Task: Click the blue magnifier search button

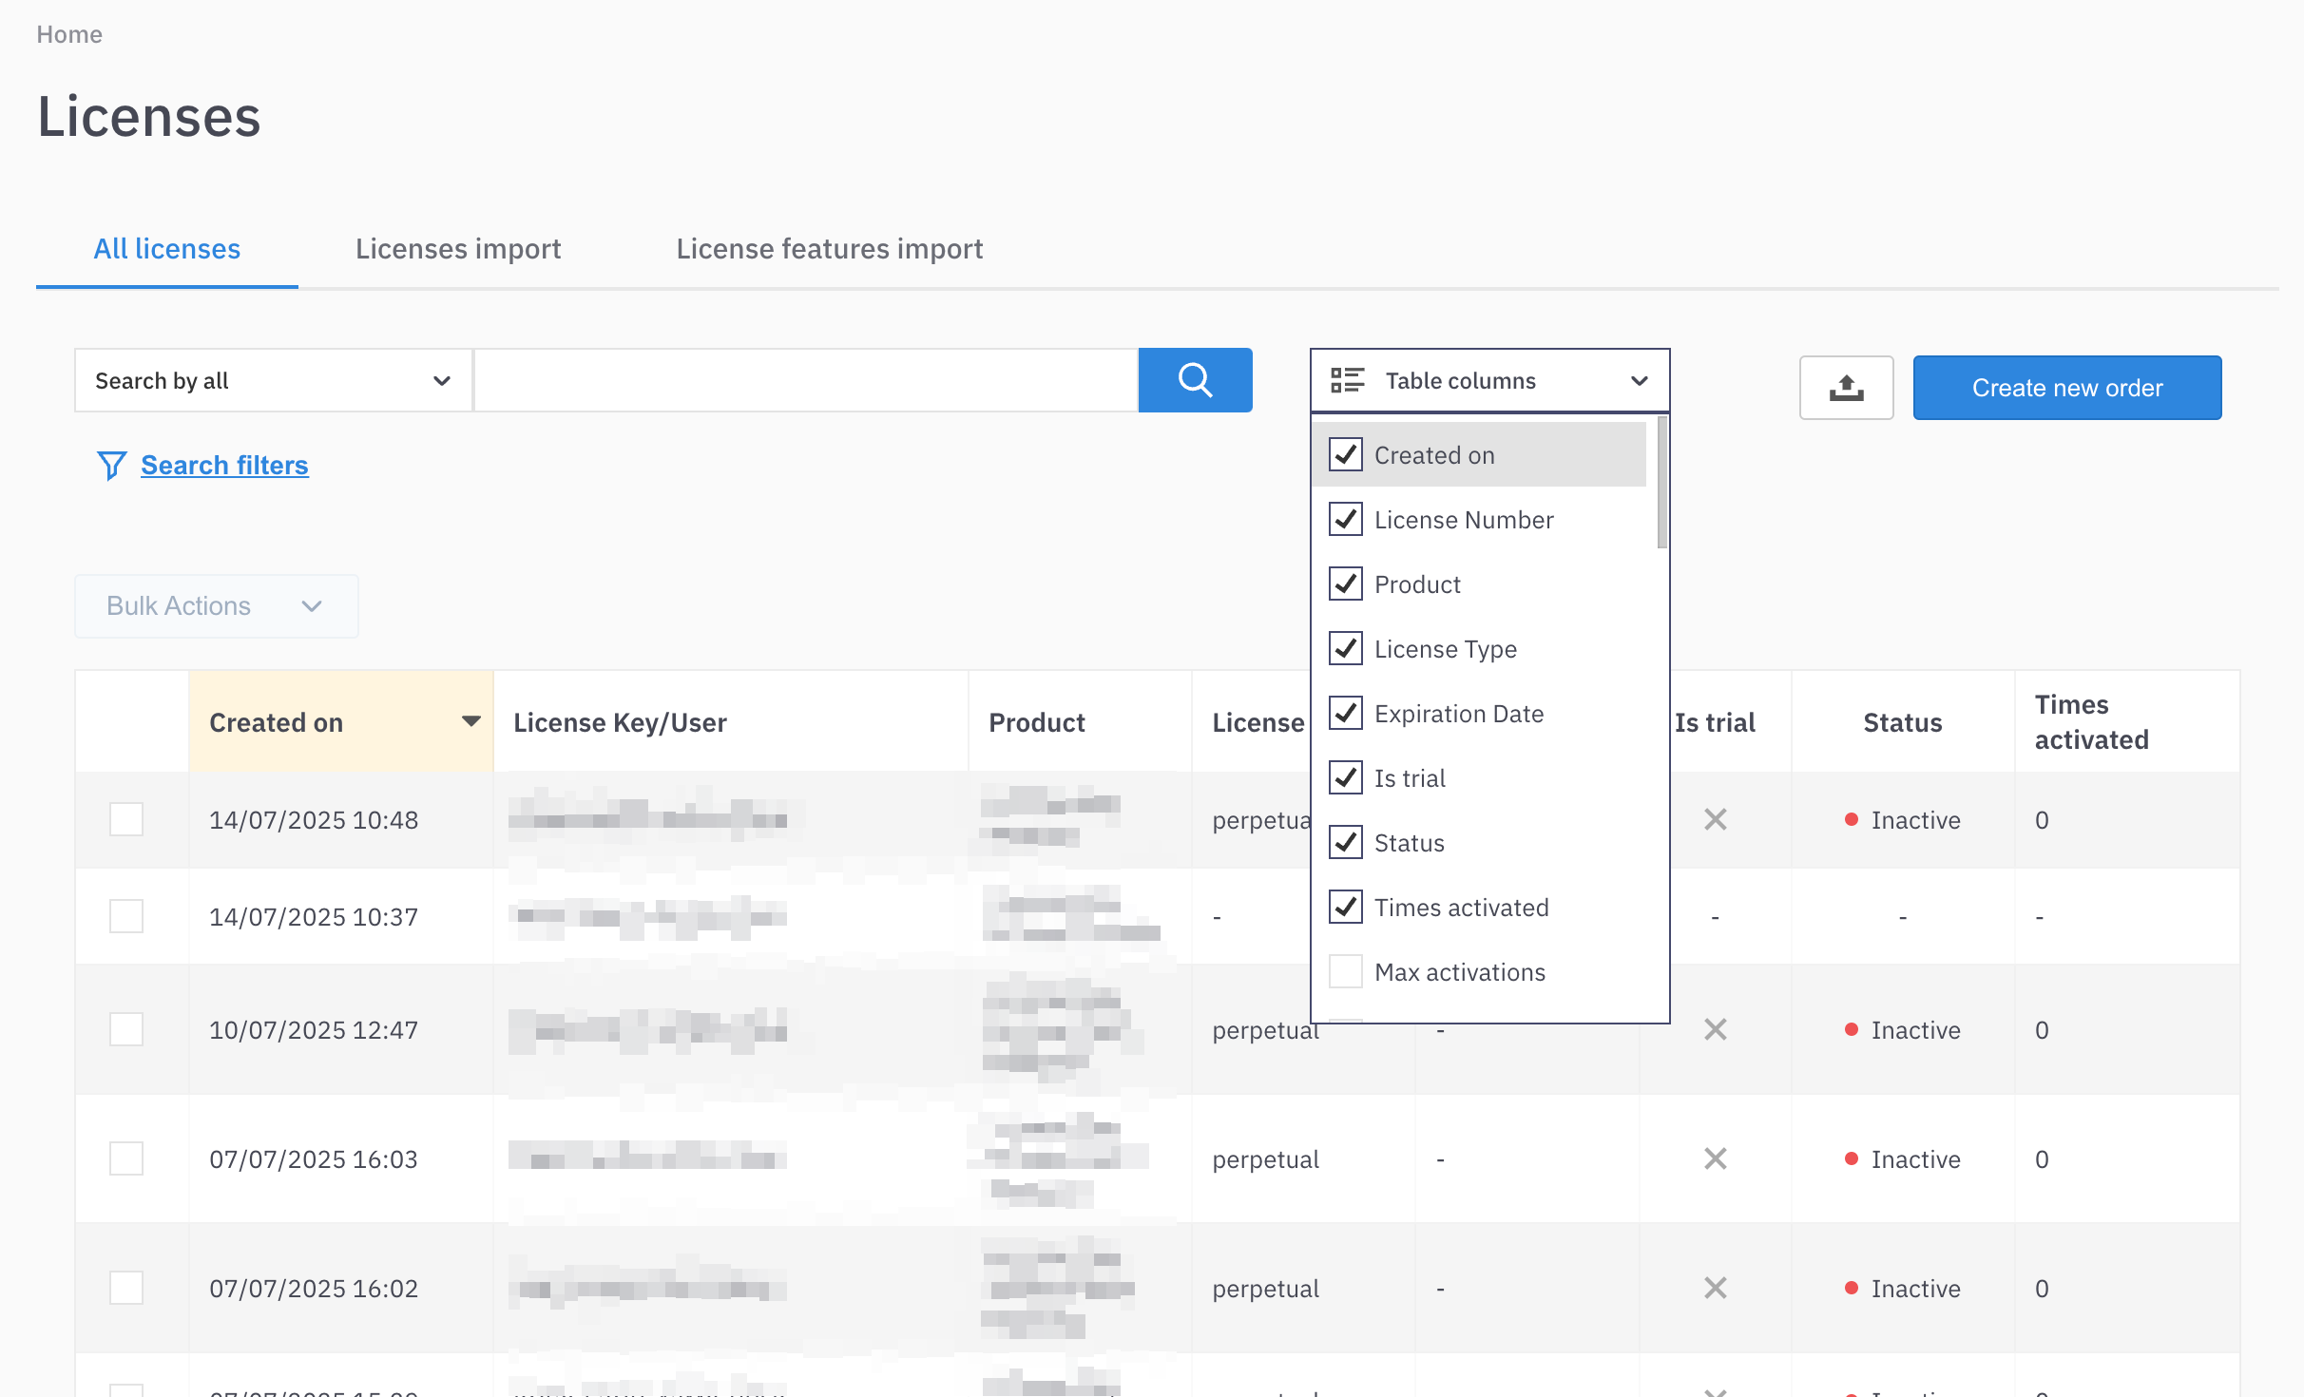Action: 1195,380
